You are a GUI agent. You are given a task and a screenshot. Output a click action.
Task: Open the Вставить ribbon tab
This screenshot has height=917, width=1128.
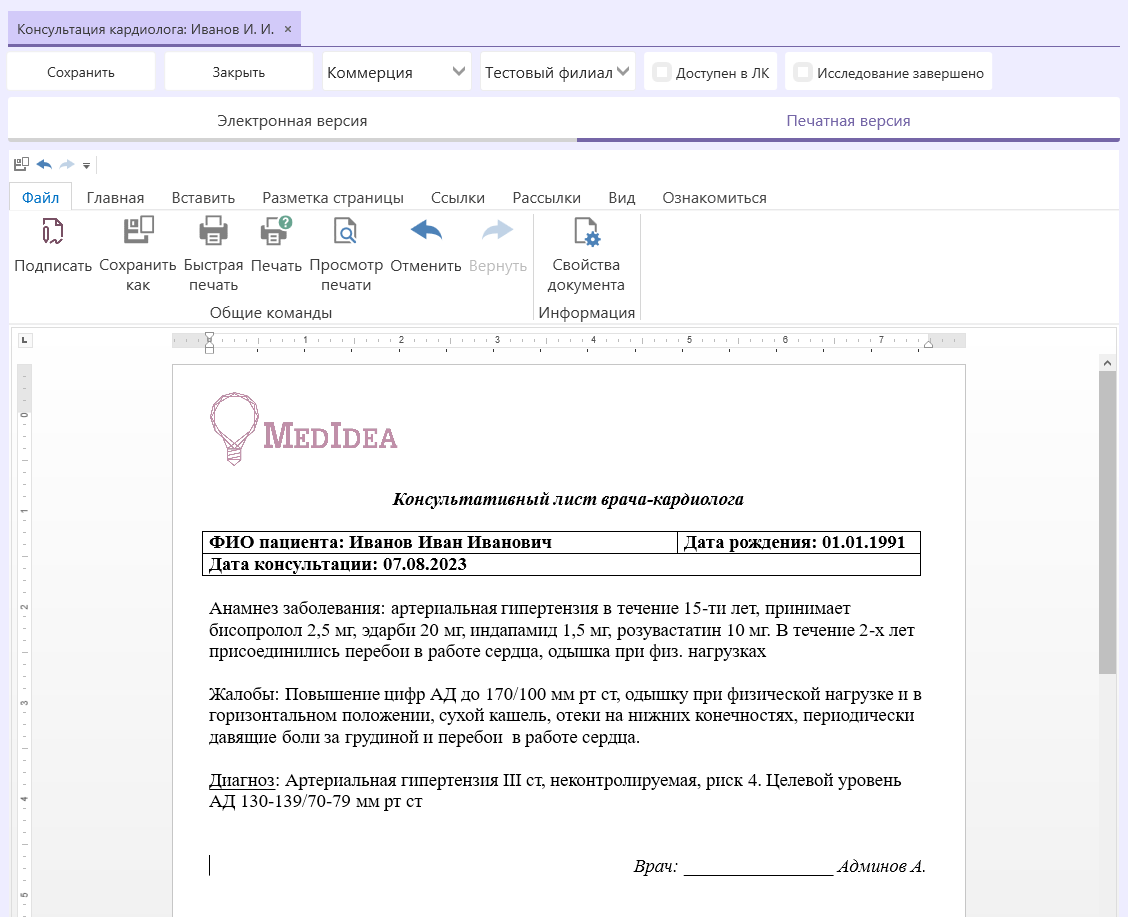coord(203,198)
